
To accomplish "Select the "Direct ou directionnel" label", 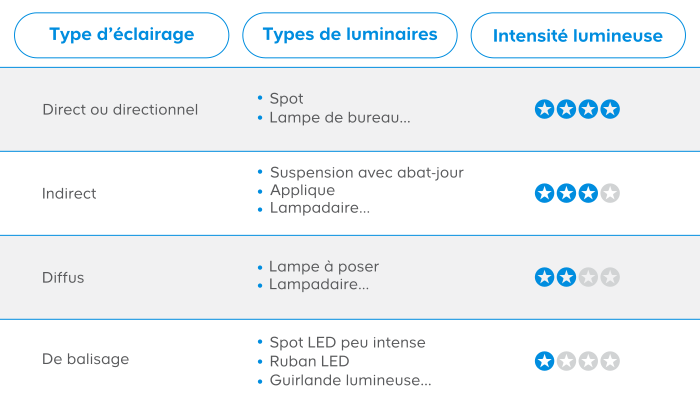I will (120, 110).
